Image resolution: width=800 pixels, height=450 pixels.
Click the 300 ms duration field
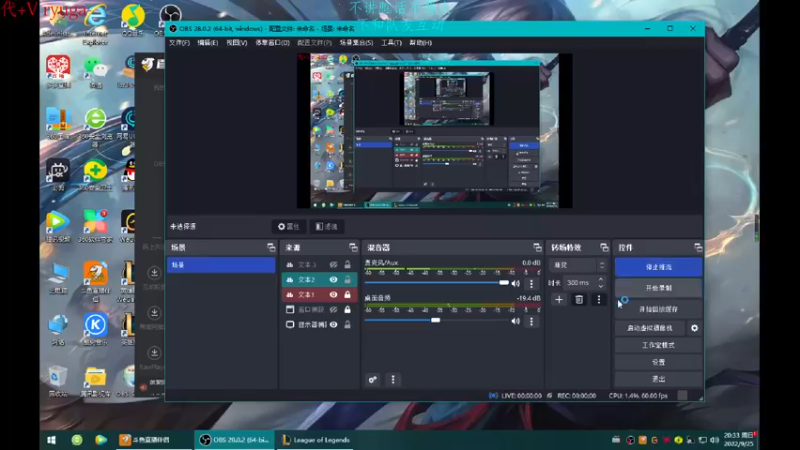(580, 283)
